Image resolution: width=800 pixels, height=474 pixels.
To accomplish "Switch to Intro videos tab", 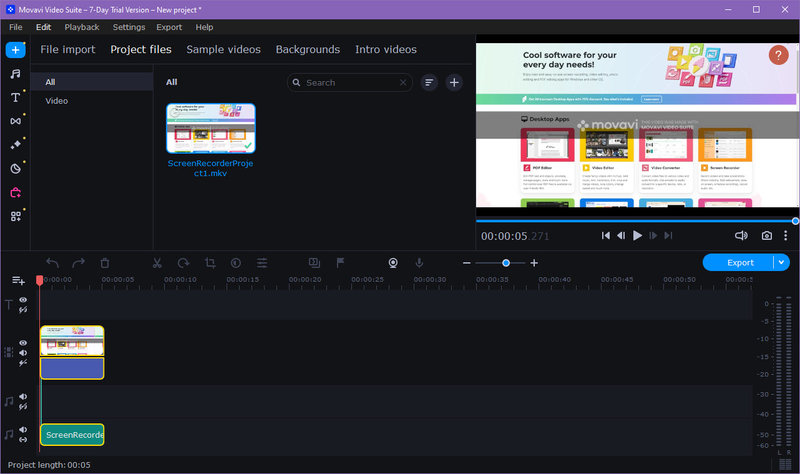I will pos(386,49).
